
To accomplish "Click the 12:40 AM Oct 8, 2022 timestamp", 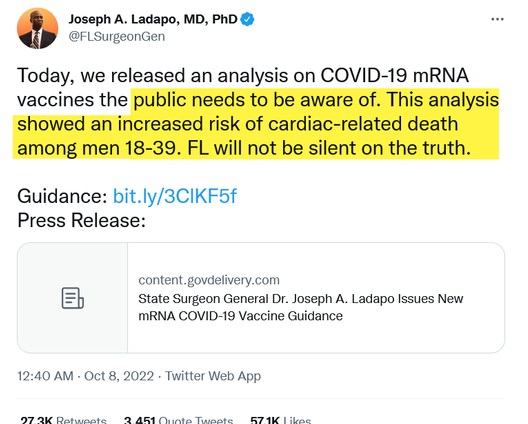I will (86, 376).
